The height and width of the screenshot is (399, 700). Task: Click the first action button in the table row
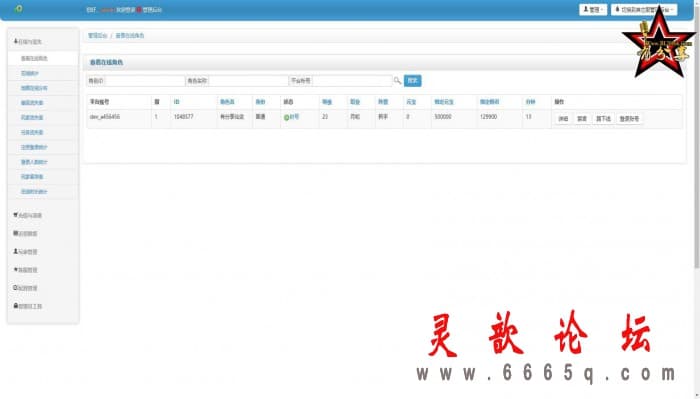click(563, 119)
